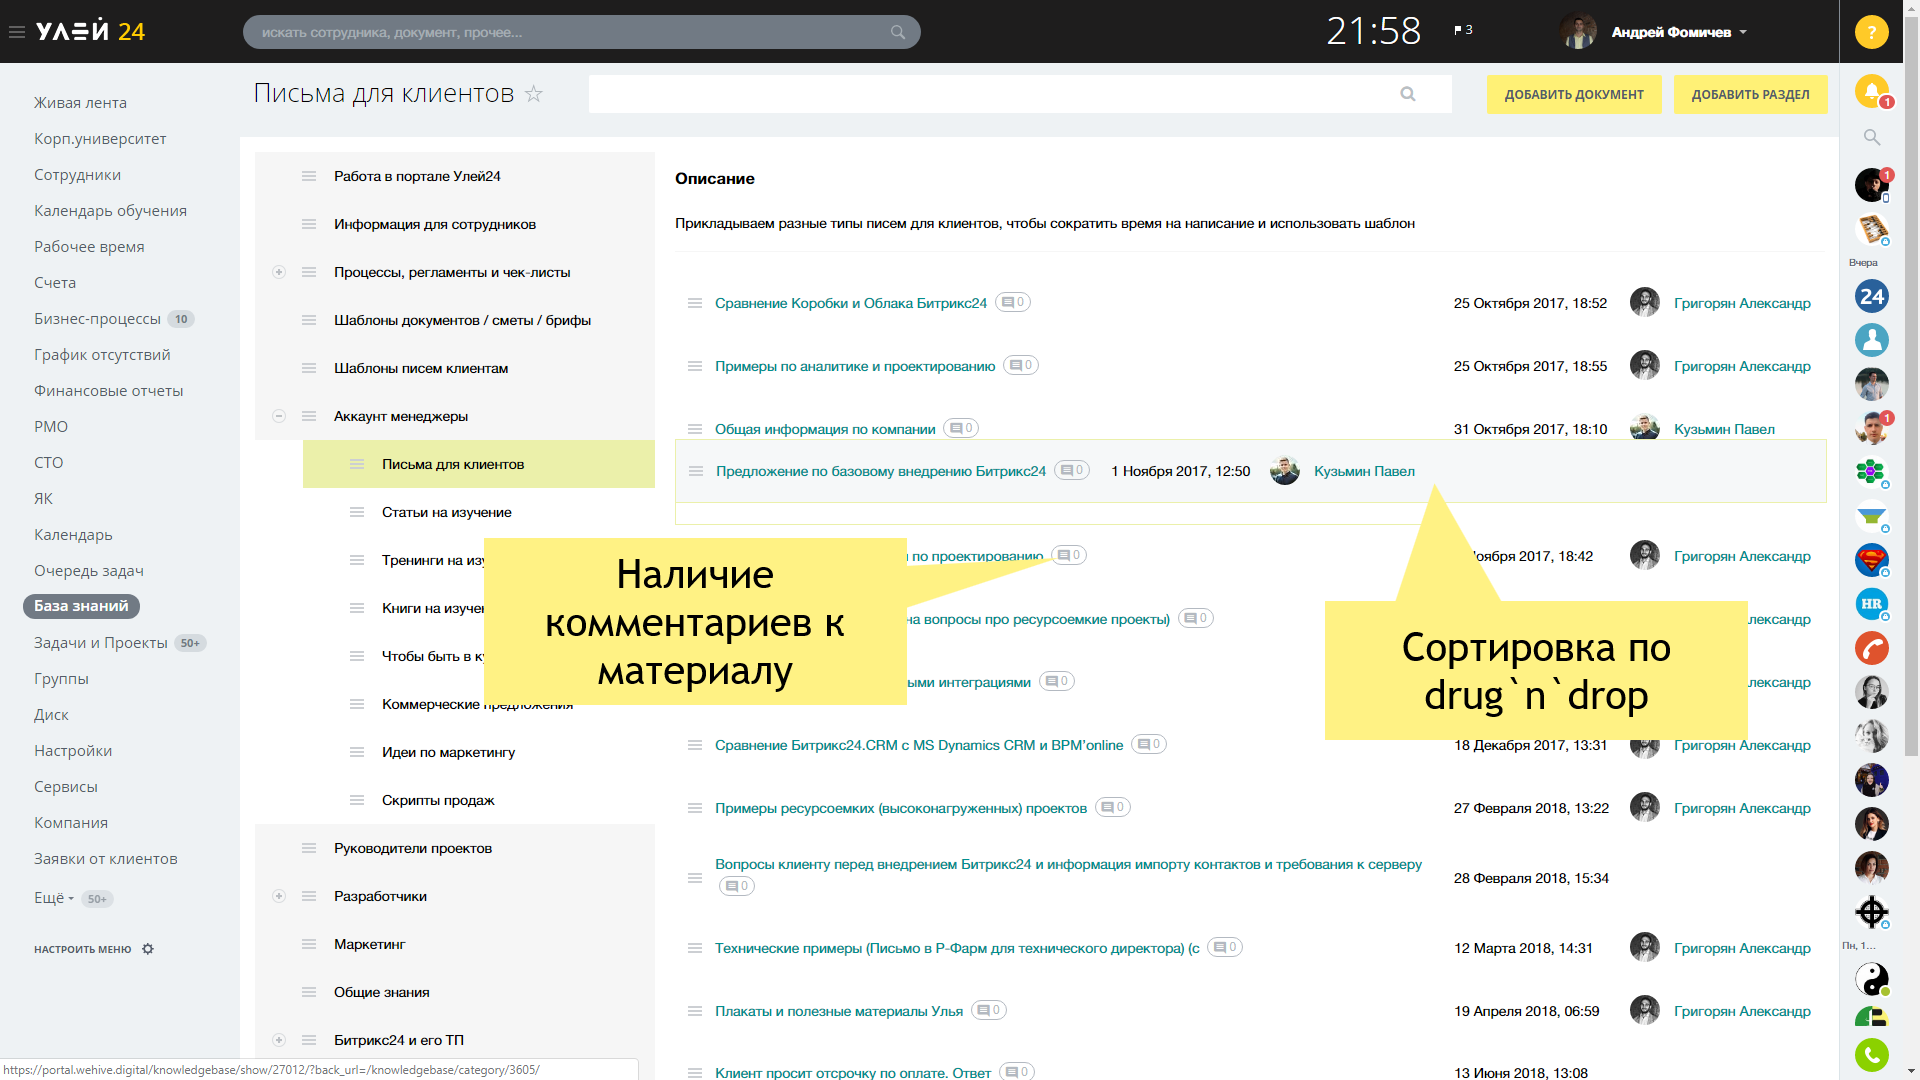Click the gear next to Настроить меню
Screen dimensions: 1920x1080
pyautogui.click(x=148, y=949)
